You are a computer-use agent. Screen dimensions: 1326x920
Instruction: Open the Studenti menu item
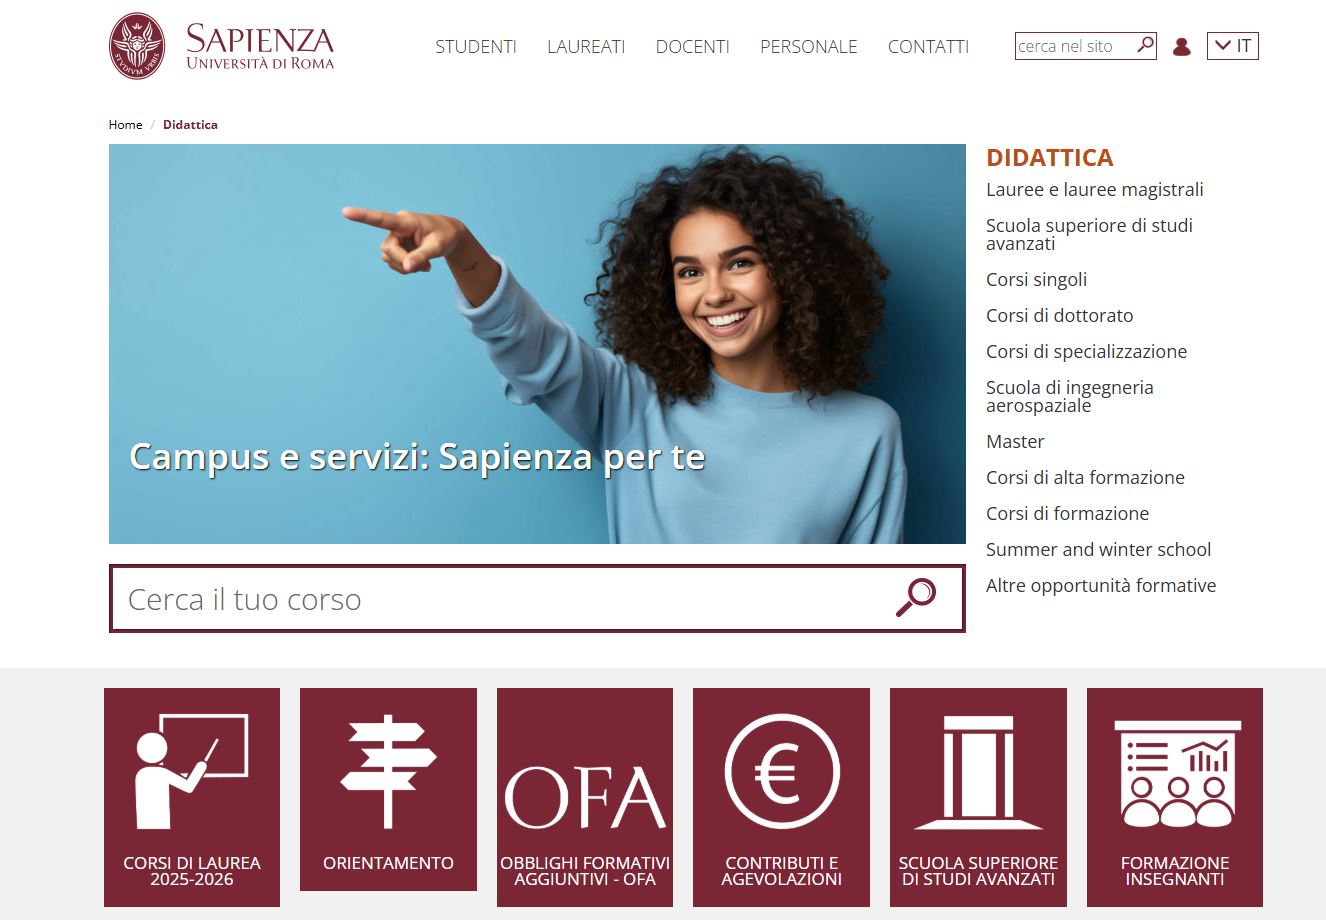coord(476,46)
